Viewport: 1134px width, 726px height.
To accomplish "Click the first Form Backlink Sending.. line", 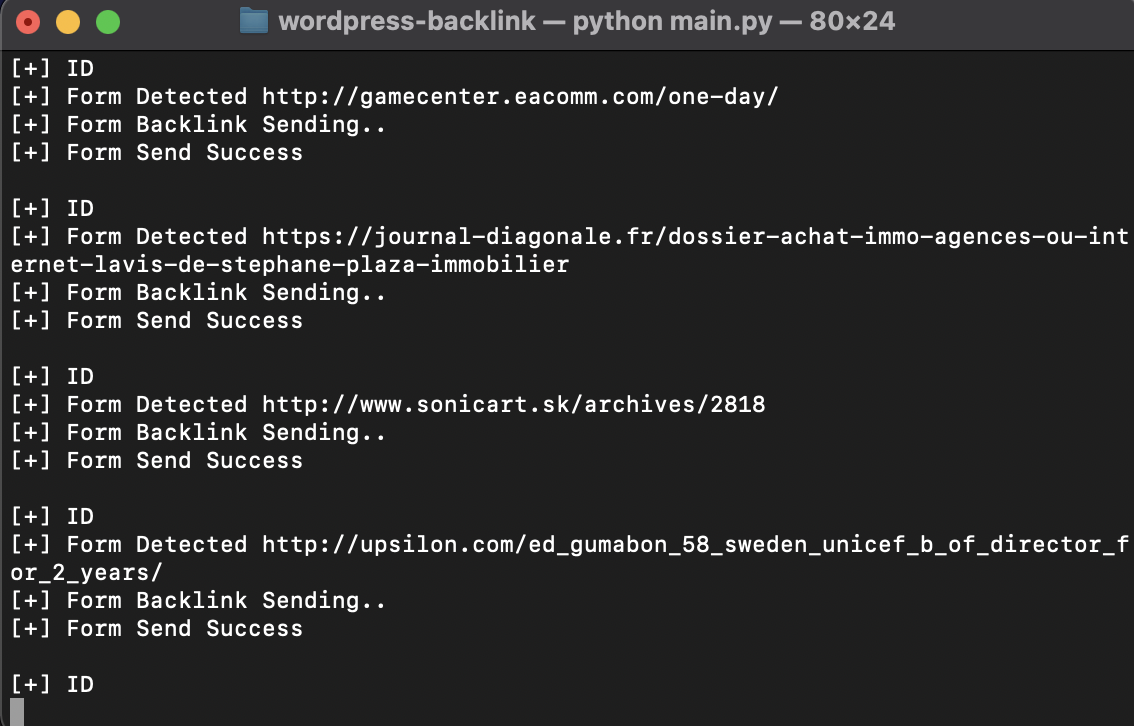I will click(x=198, y=124).
